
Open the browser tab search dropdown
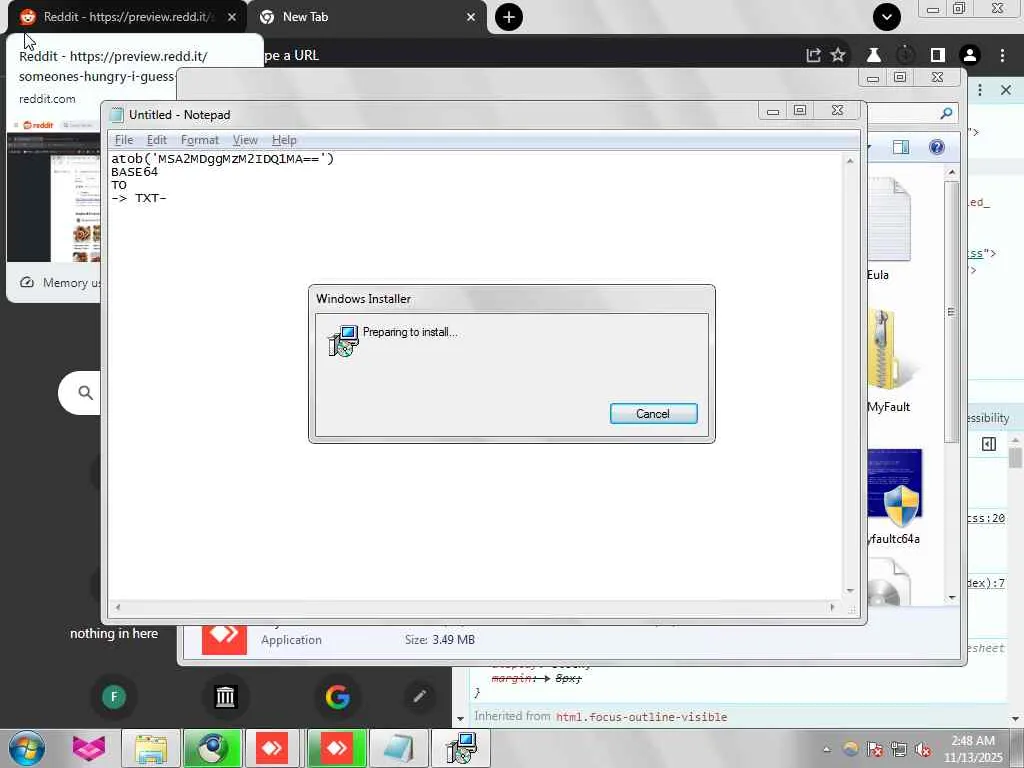(x=886, y=17)
